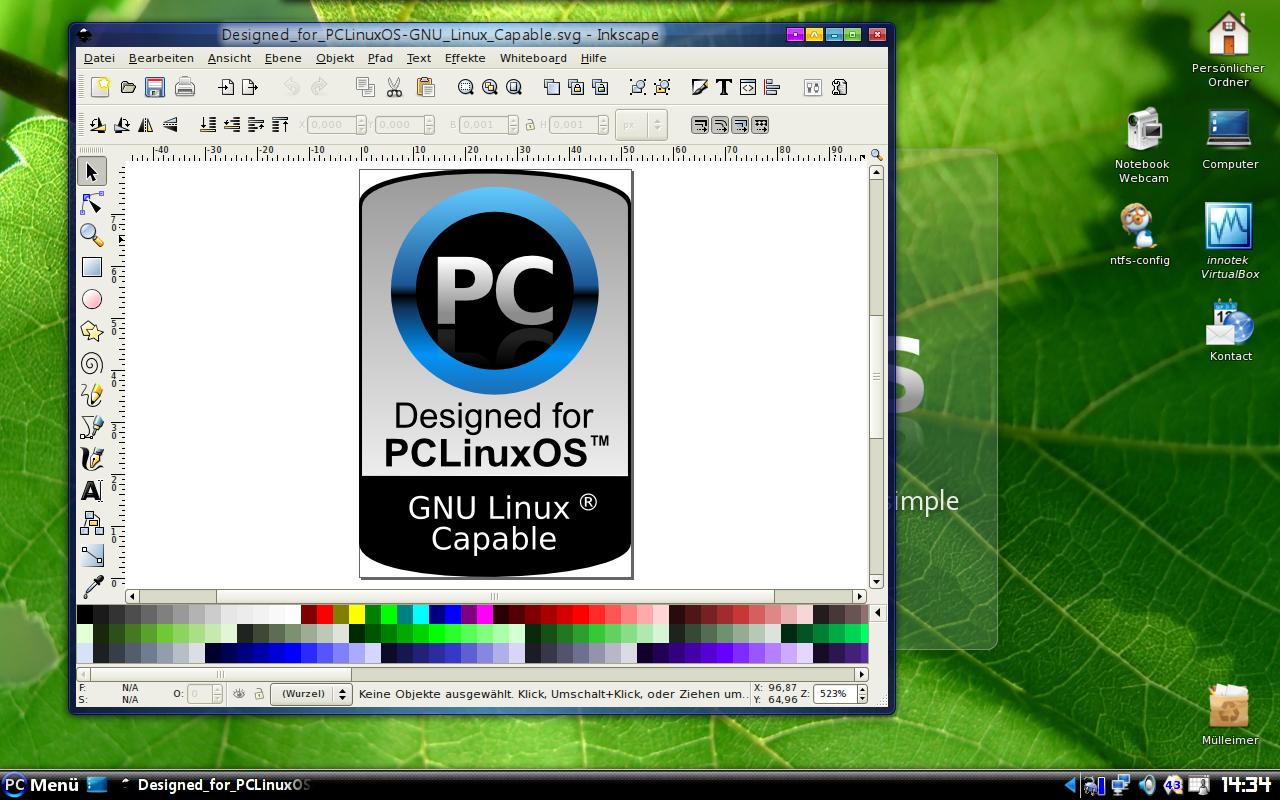Viewport: 1280px width, 800px height.
Task: Toggle layer lock in status bar
Action: coord(258,693)
